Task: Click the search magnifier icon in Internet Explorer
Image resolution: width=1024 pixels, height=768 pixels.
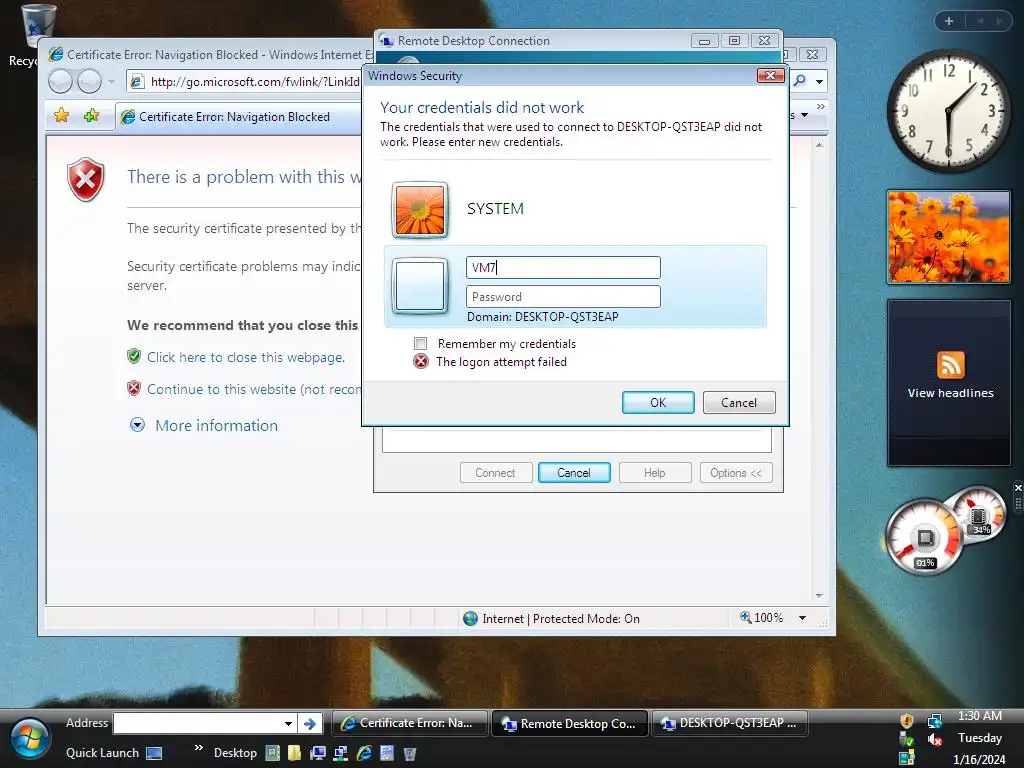Action: tap(799, 81)
